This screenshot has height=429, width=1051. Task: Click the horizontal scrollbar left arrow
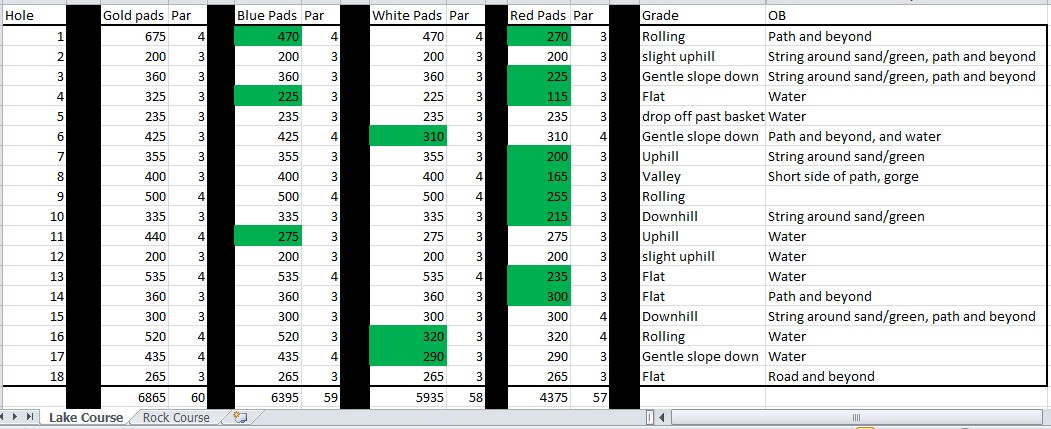664,417
